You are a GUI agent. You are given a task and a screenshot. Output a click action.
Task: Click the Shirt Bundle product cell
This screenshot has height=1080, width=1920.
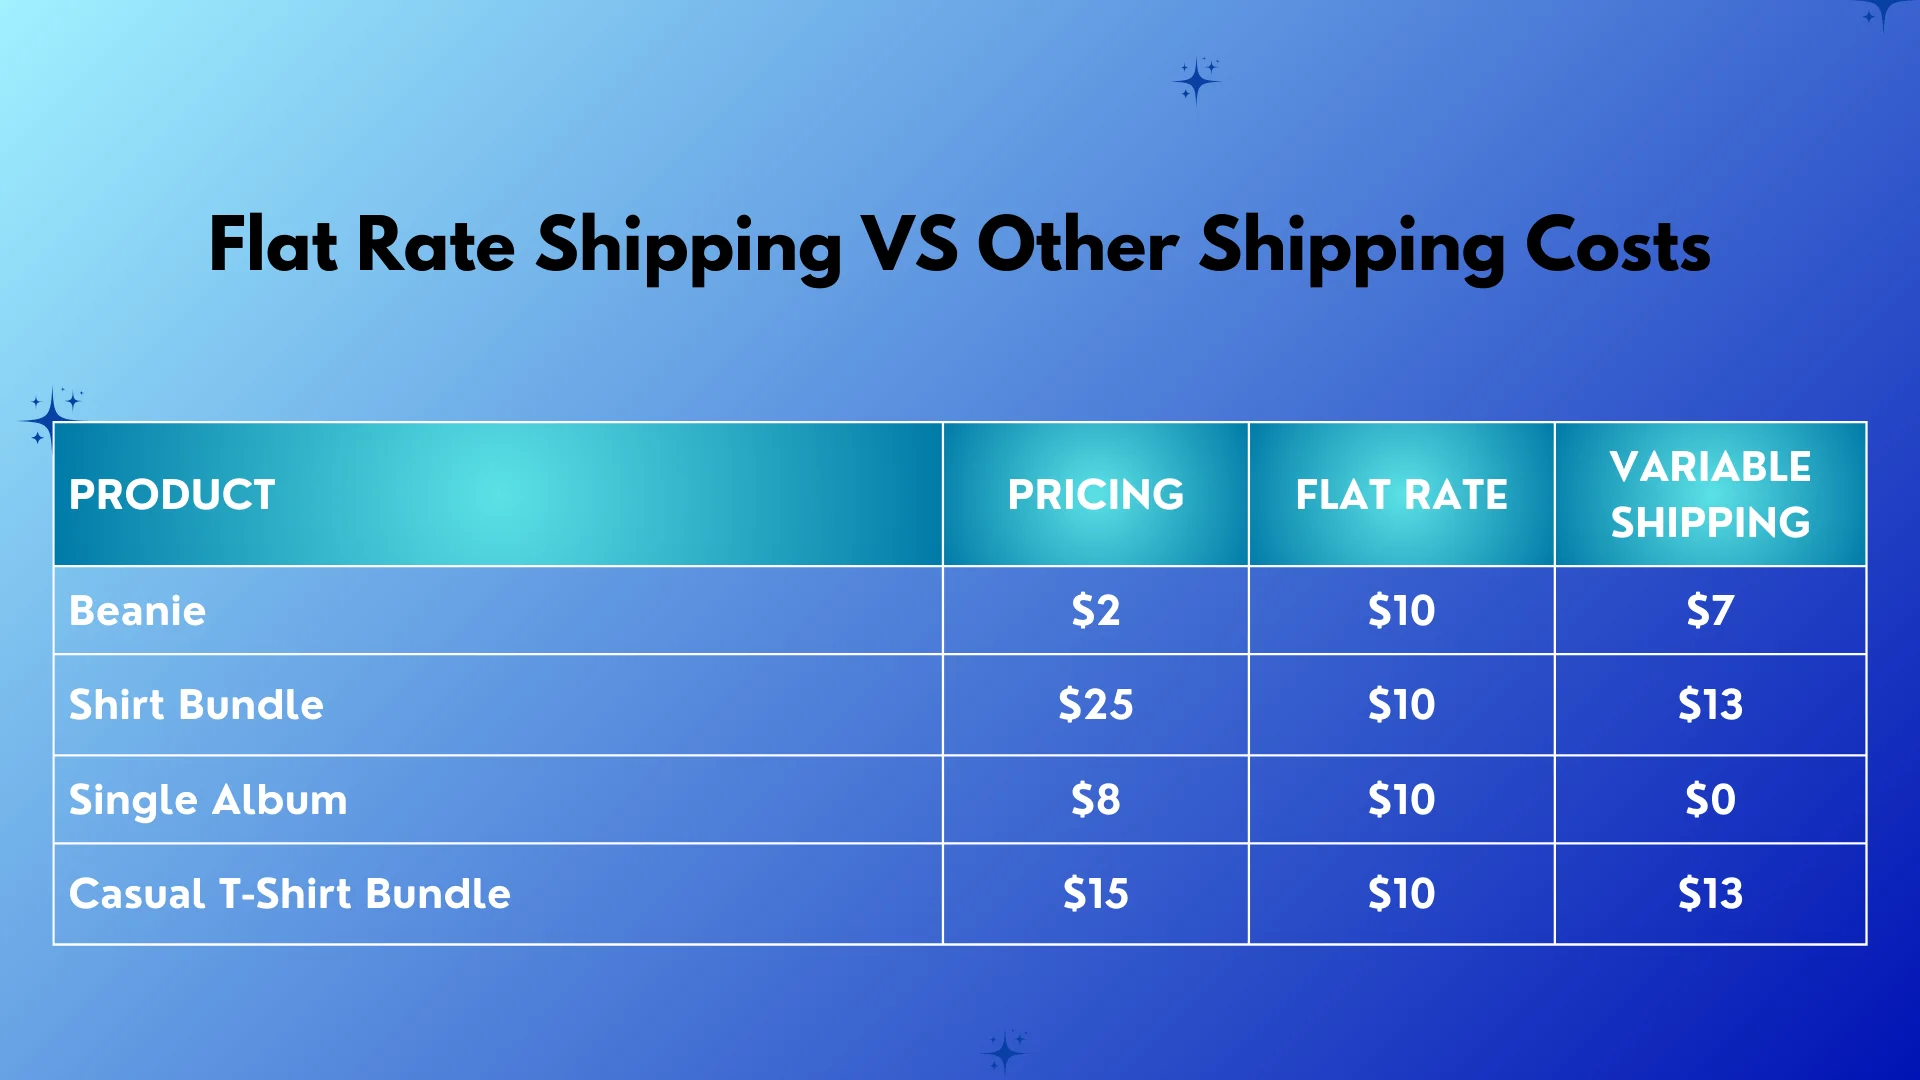pos(498,705)
